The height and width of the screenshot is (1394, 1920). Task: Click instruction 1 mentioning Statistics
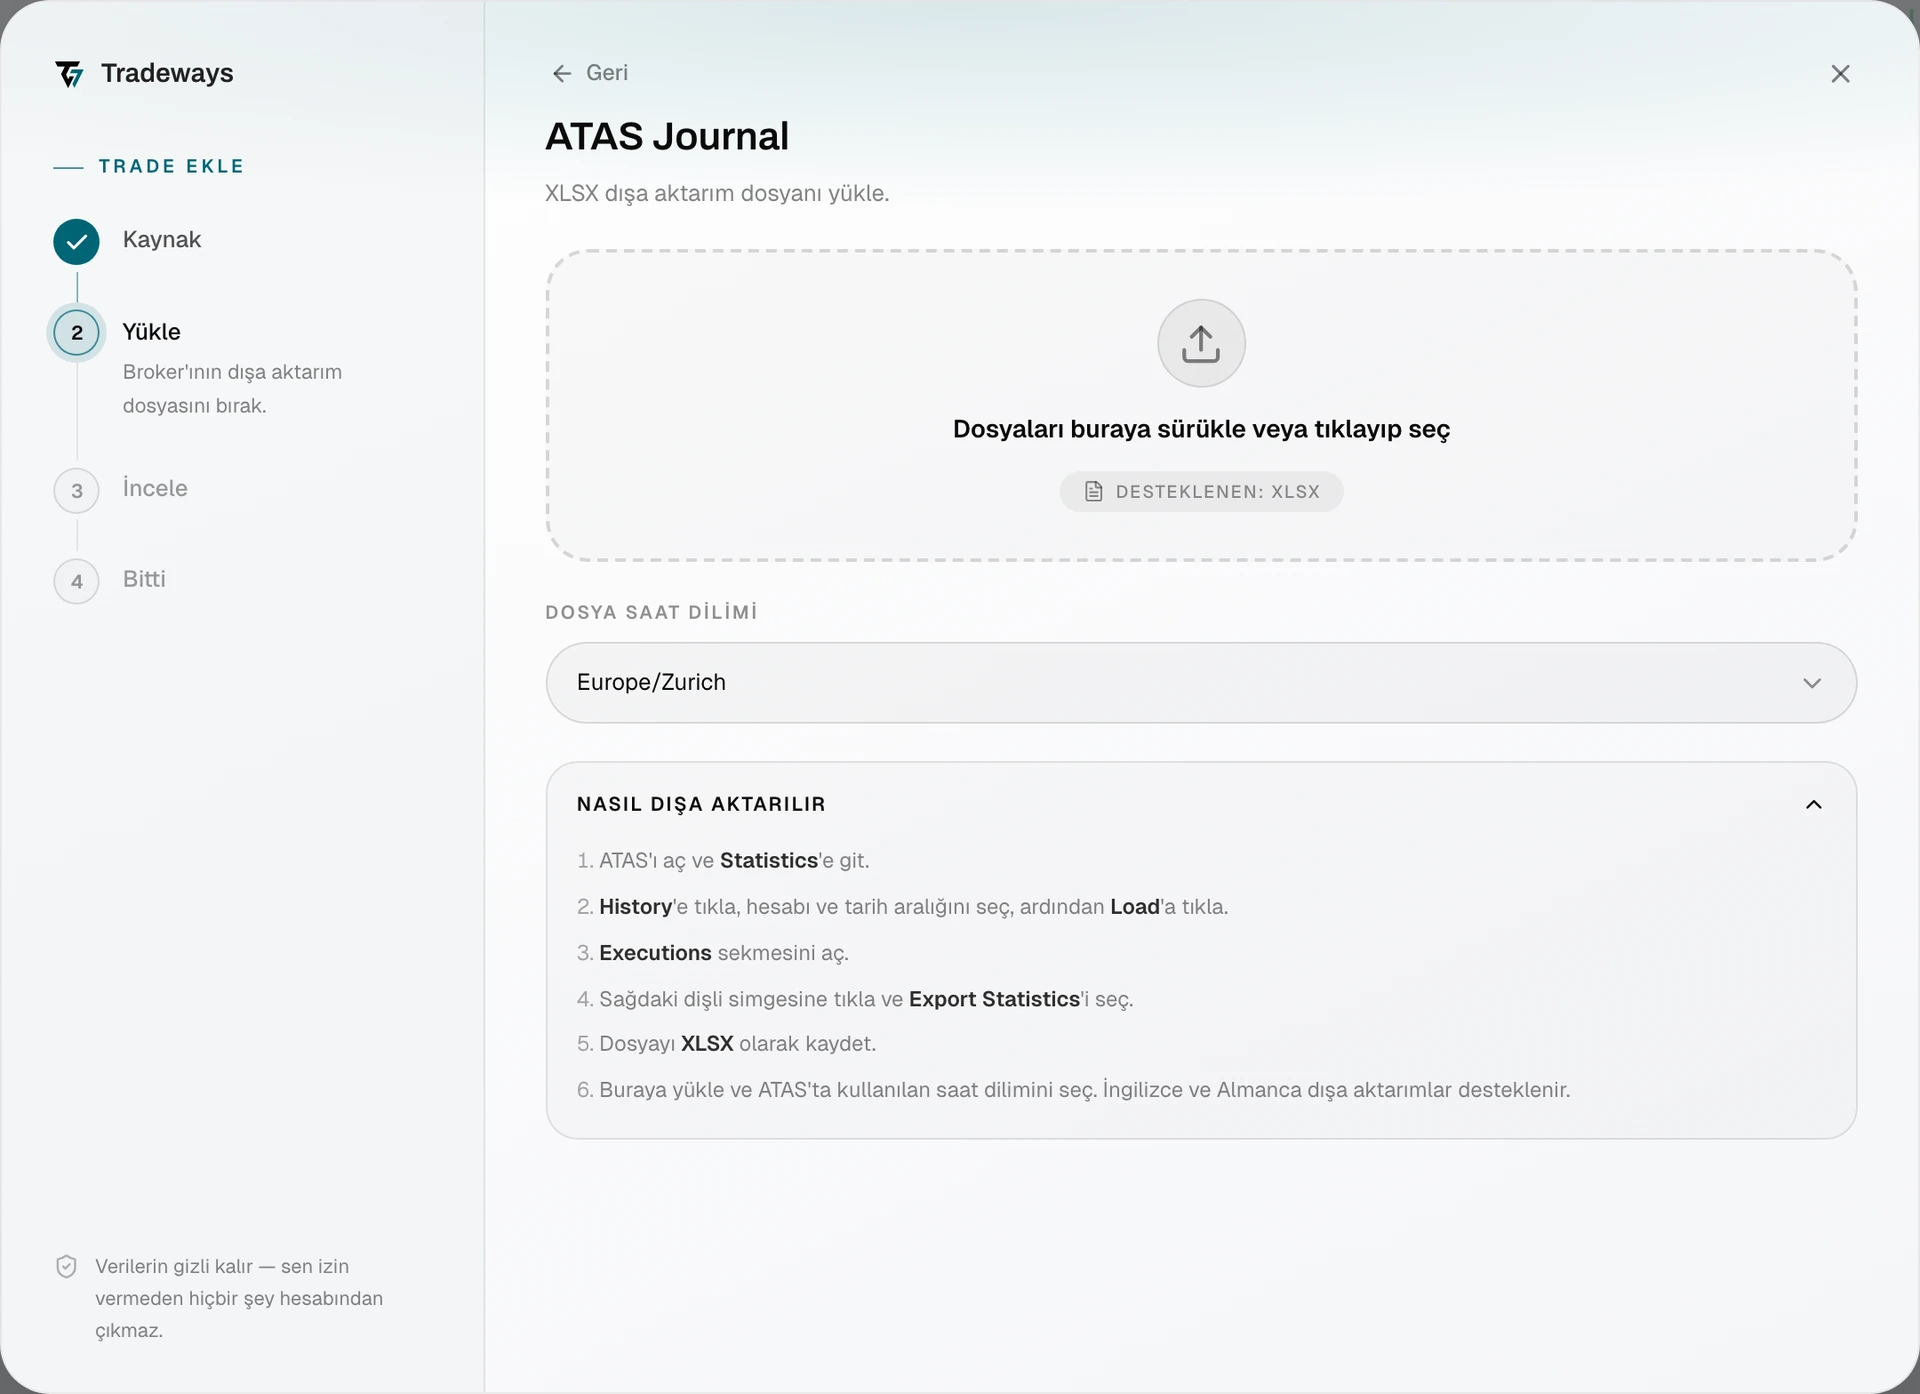coord(723,861)
